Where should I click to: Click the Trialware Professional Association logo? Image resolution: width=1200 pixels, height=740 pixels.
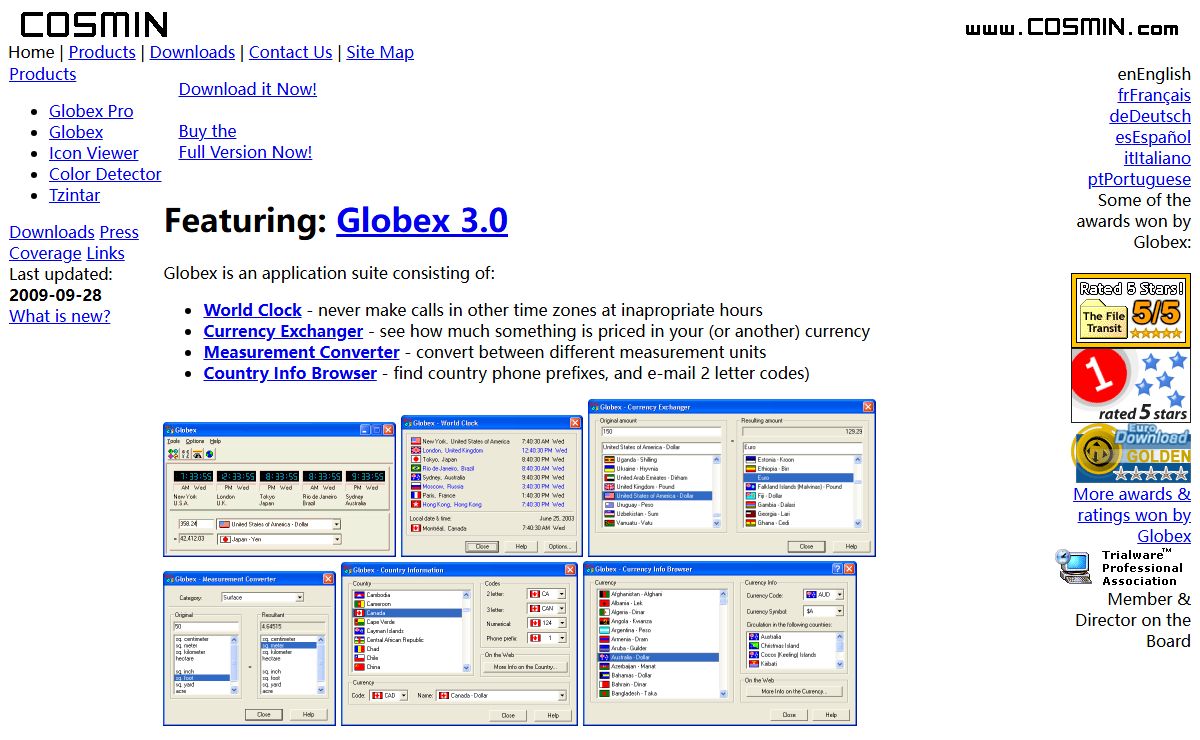(1120, 567)
